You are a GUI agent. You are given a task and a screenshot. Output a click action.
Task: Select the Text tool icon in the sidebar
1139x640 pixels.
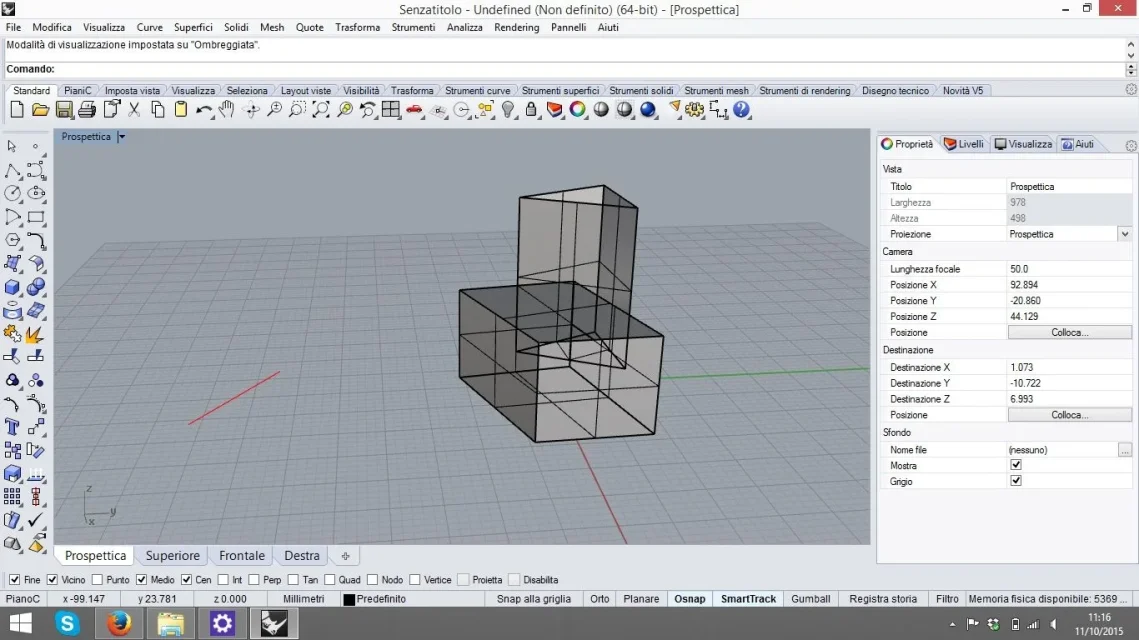tap(12, 426)
